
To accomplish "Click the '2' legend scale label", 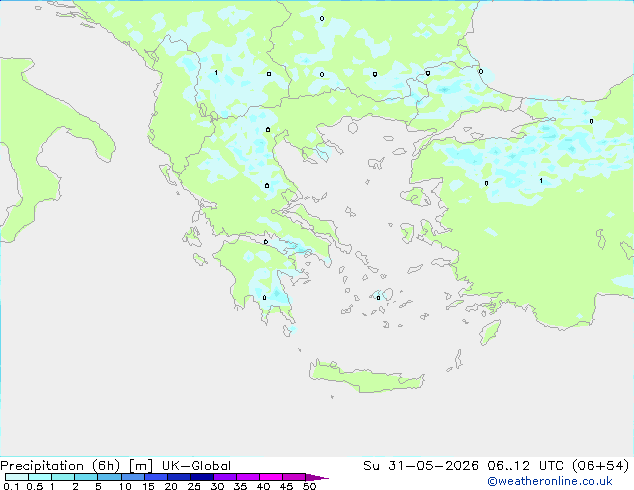I will tap(75, 486).
